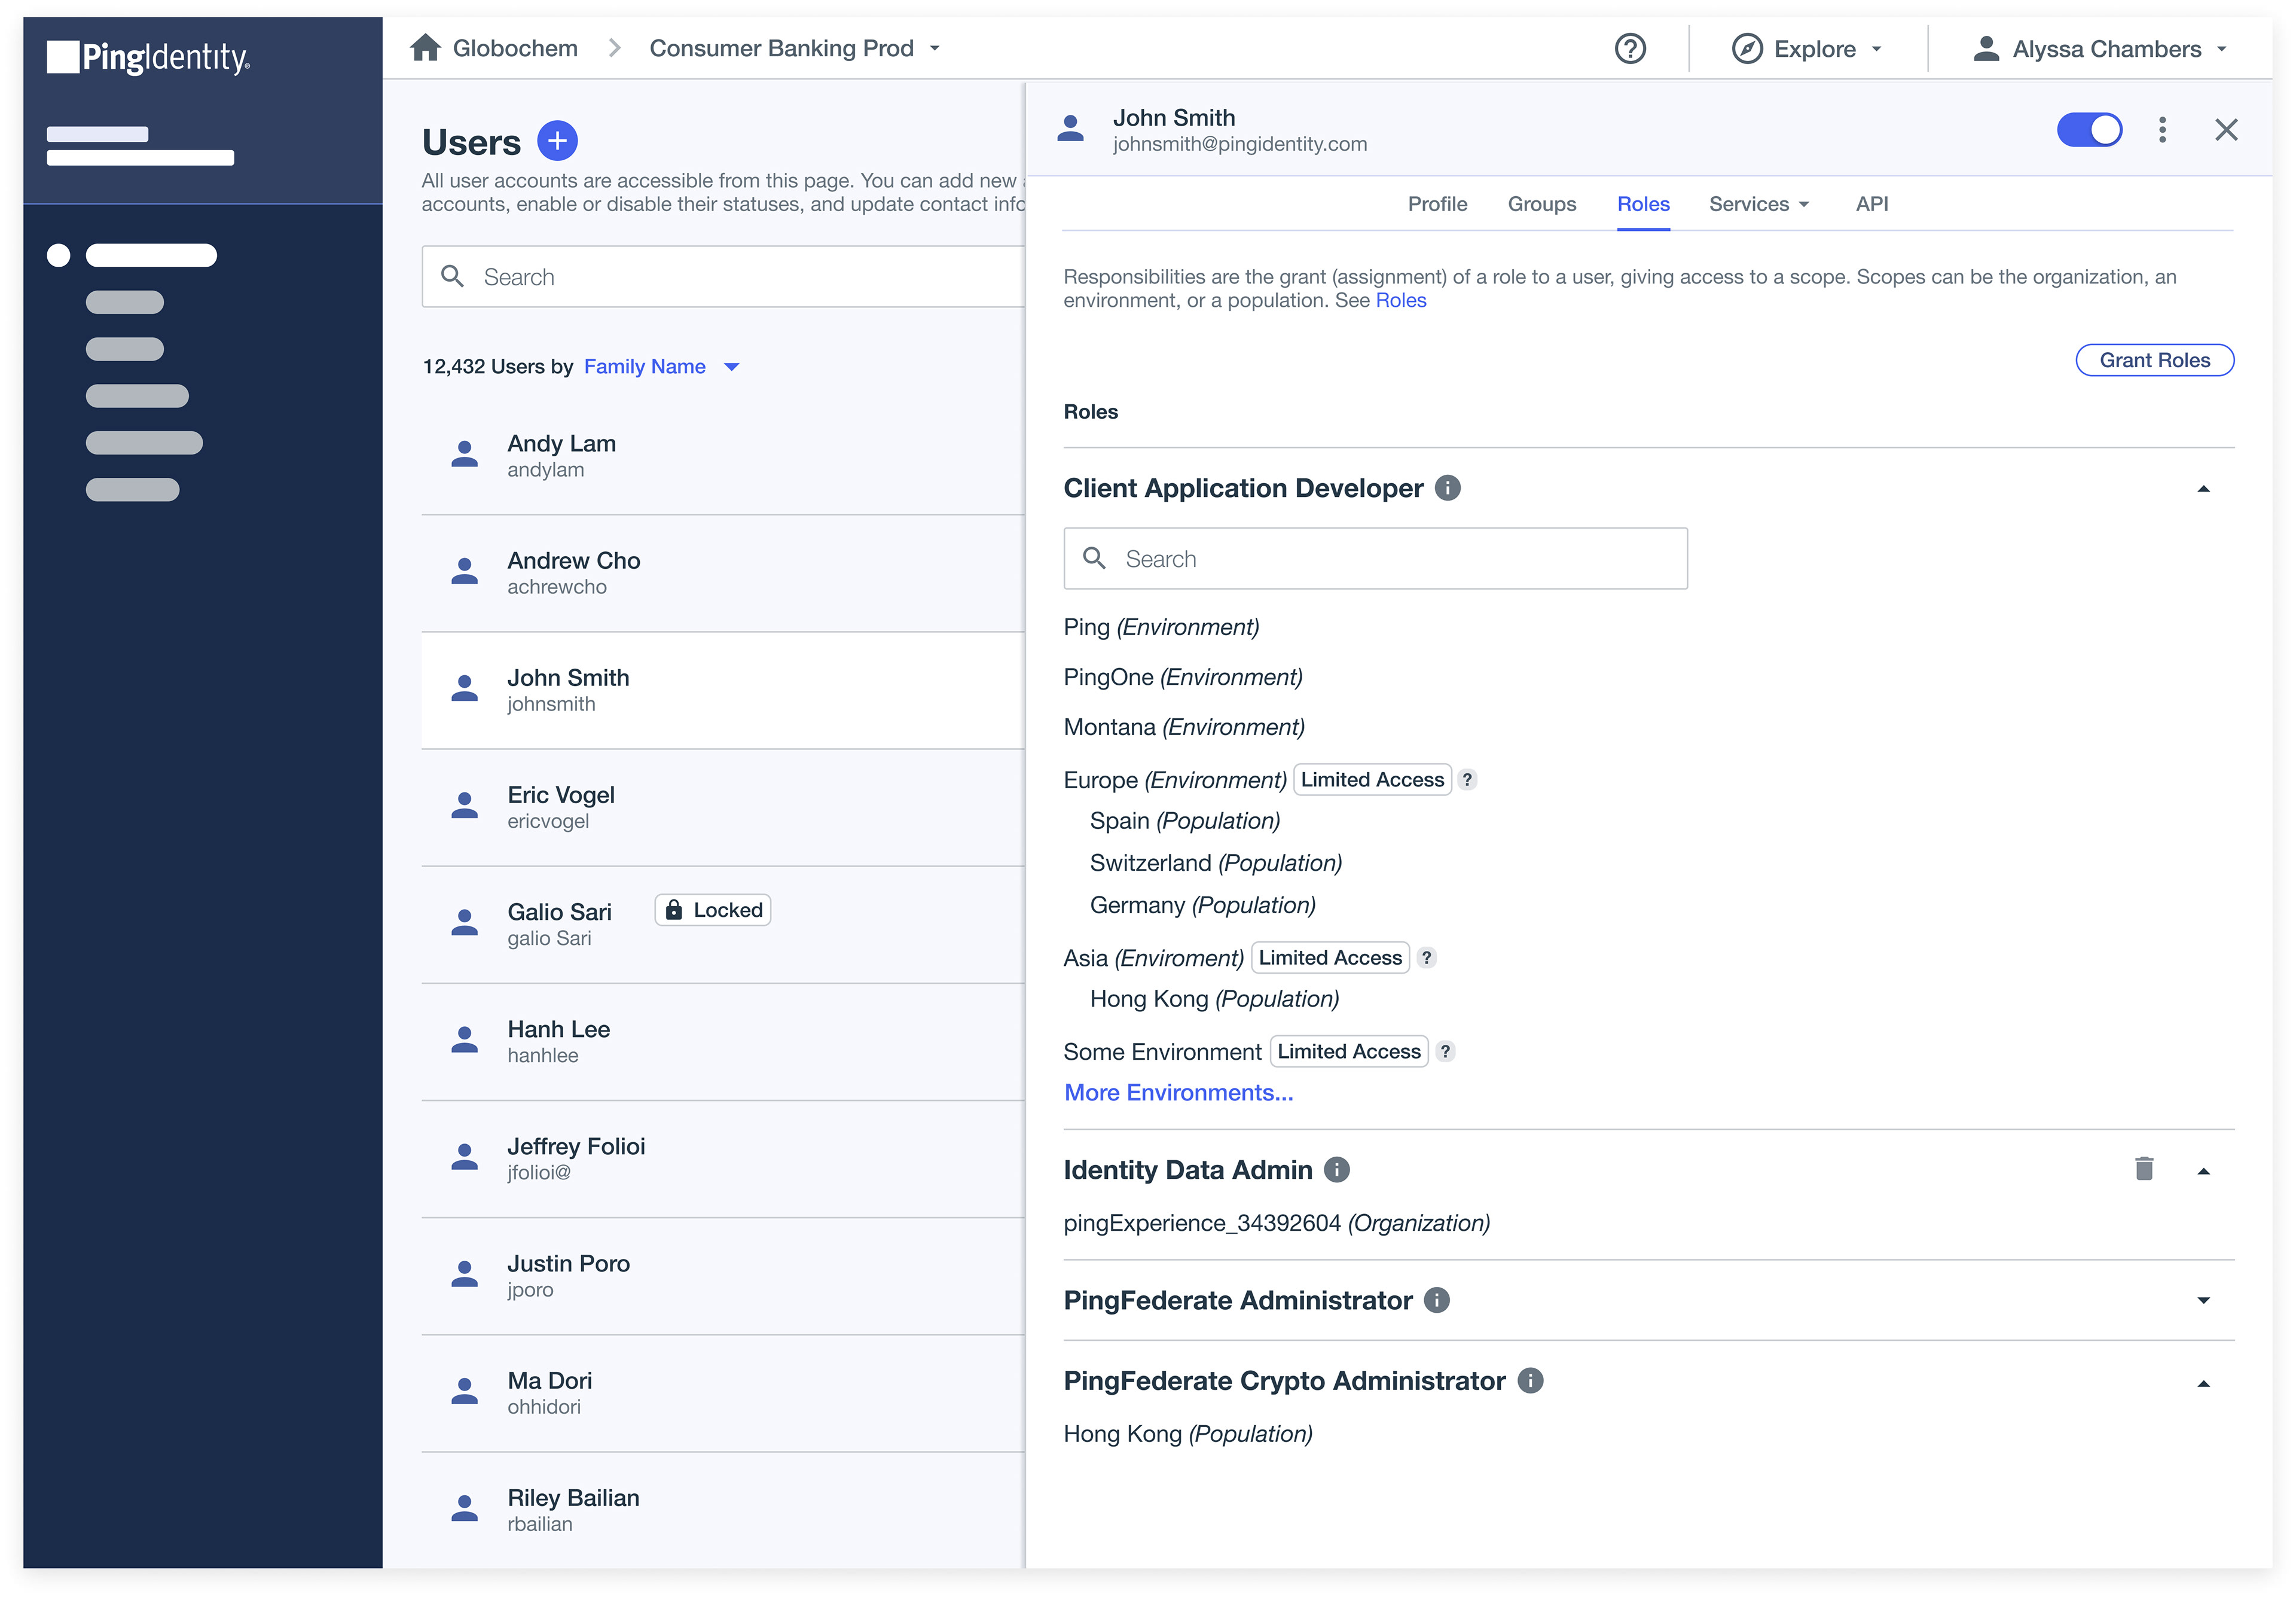Click the Switzerland (Population) entry
The height and width of the screenshot is (1598, 2296).
pyautogui.click(x=1216, y=863)
